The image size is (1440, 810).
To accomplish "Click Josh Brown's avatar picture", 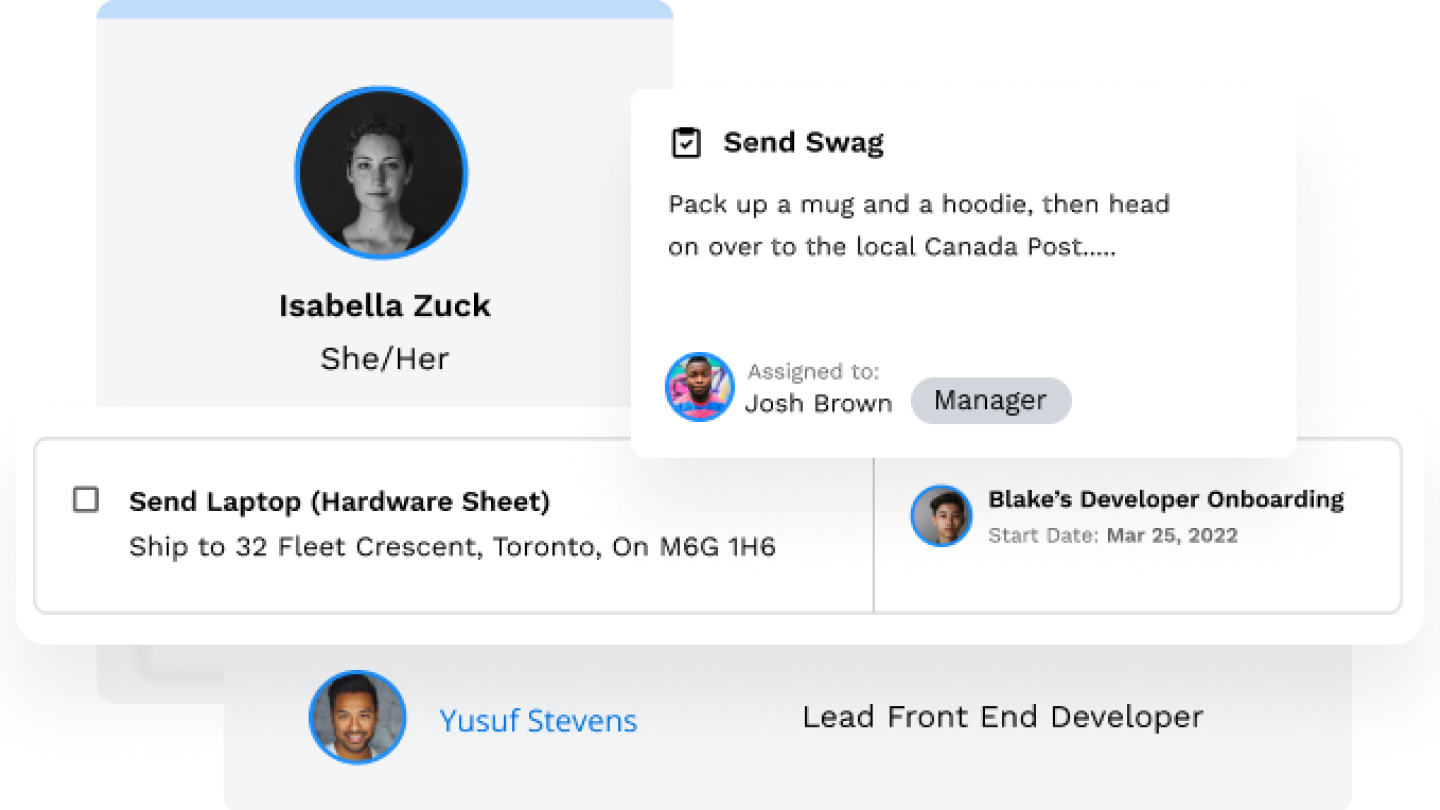I will 700,387.
